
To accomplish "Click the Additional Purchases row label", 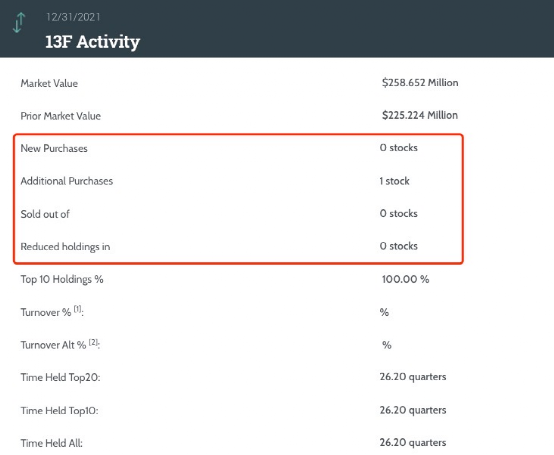I will [x=66, y=181].
